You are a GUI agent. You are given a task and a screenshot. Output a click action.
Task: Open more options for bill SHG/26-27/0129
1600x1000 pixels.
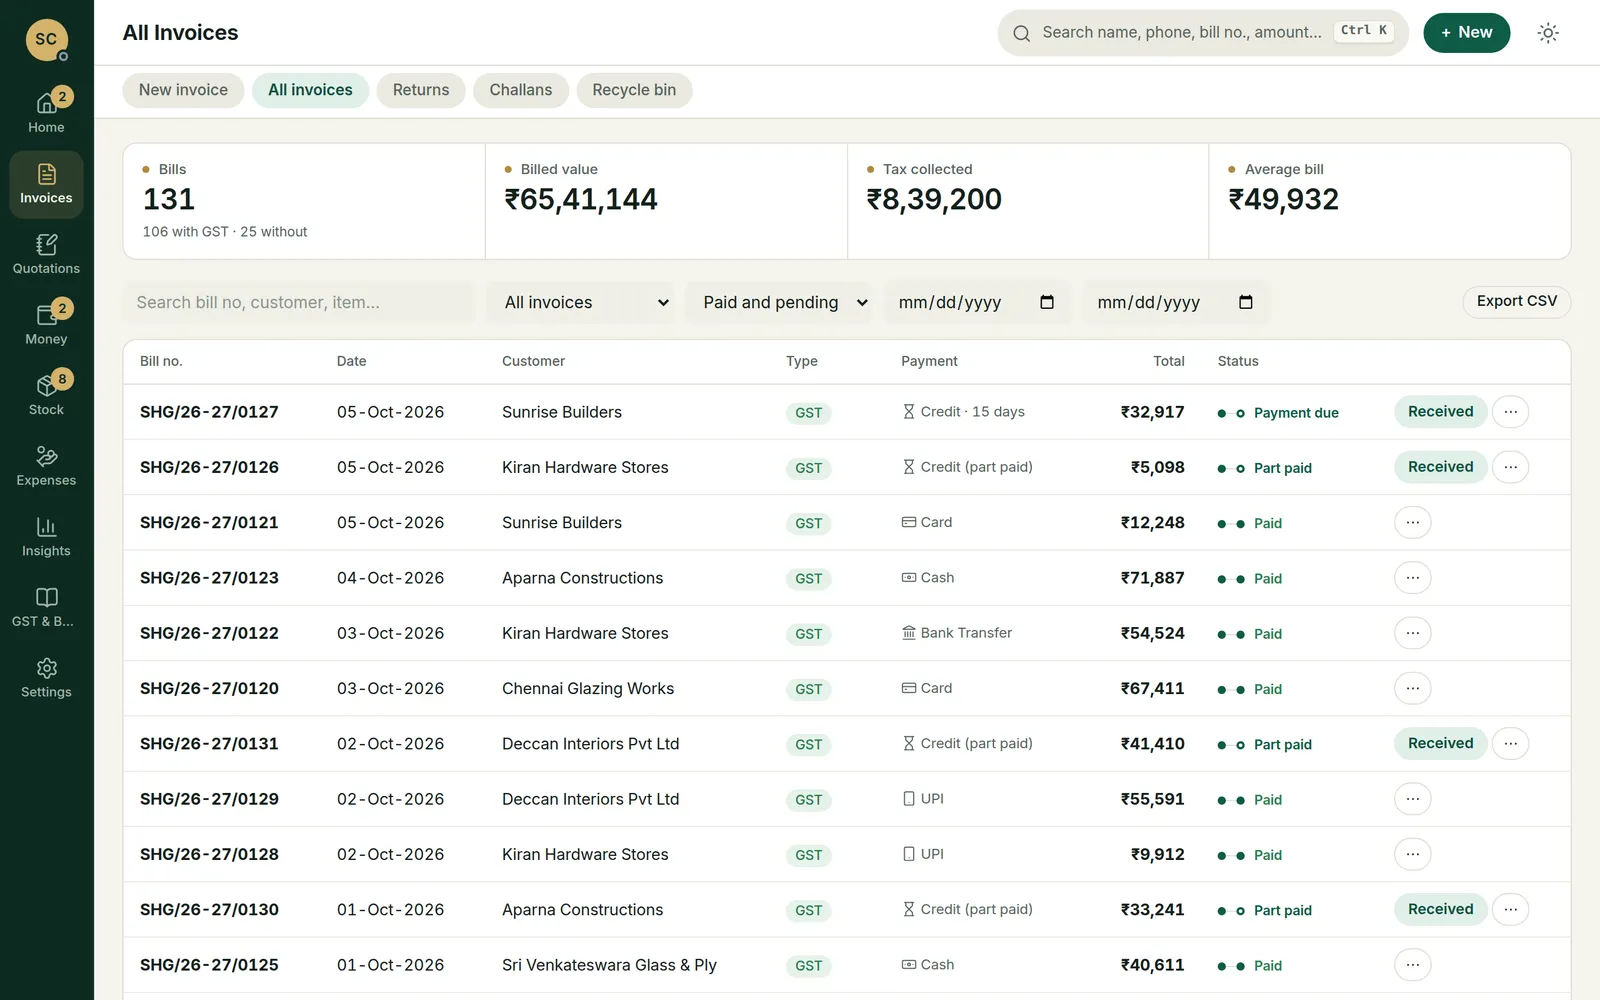1412,799
